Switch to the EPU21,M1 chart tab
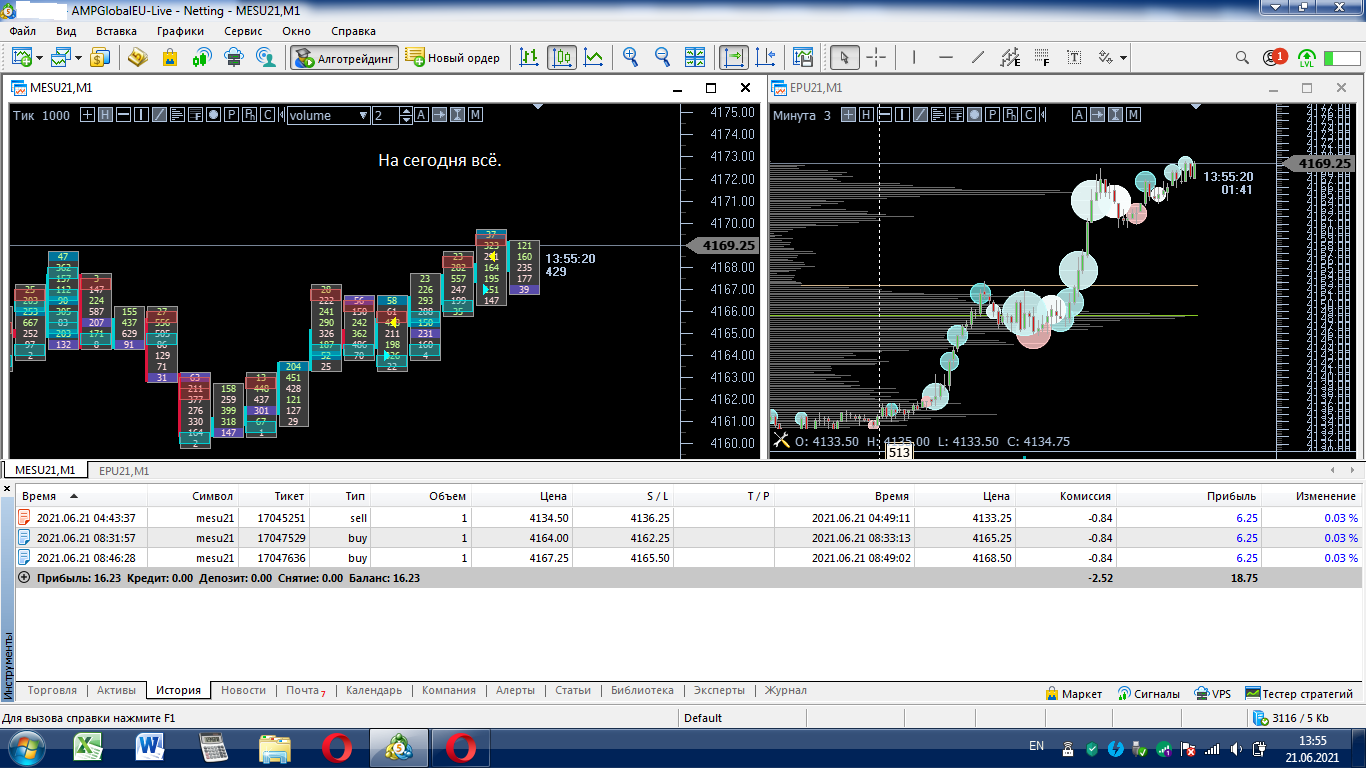This screenshot has width=1366, height=768. [x=124, y=470]
